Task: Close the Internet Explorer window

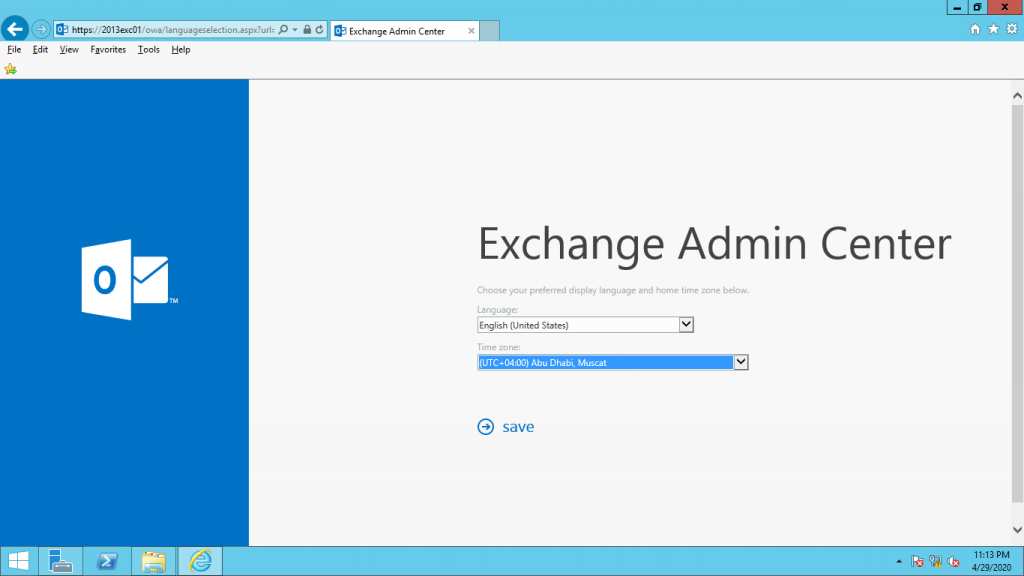Action: pos(1004,7)
